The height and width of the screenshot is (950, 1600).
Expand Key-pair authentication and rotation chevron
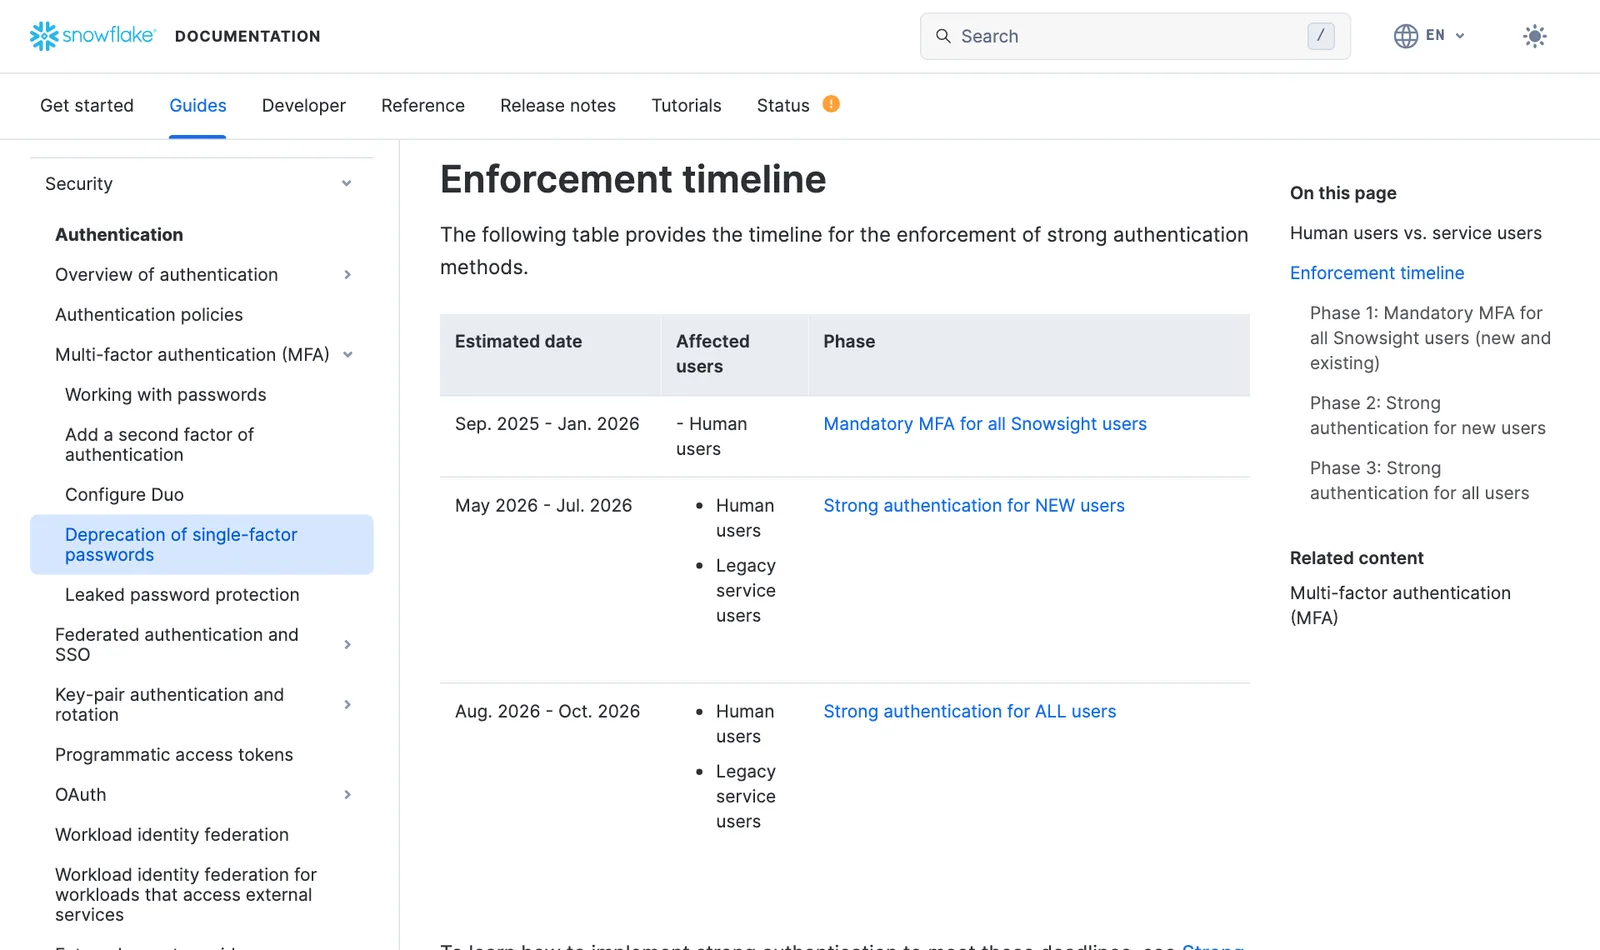348,705
